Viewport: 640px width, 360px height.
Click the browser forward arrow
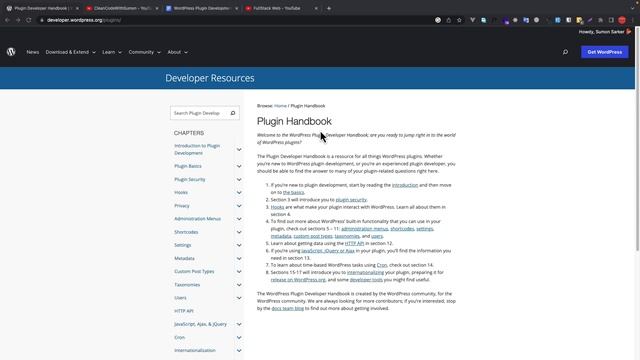[x=18, y=20]
